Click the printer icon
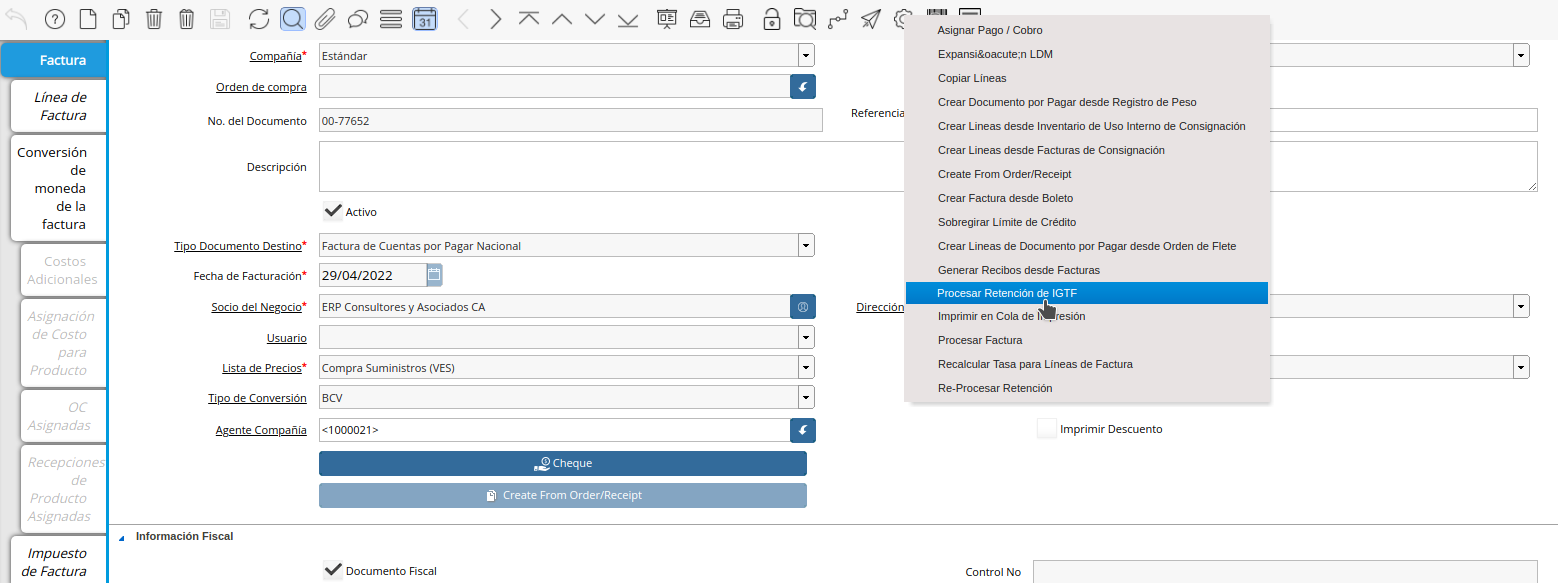Screen dimensions: 1558x583 point(733,18)
